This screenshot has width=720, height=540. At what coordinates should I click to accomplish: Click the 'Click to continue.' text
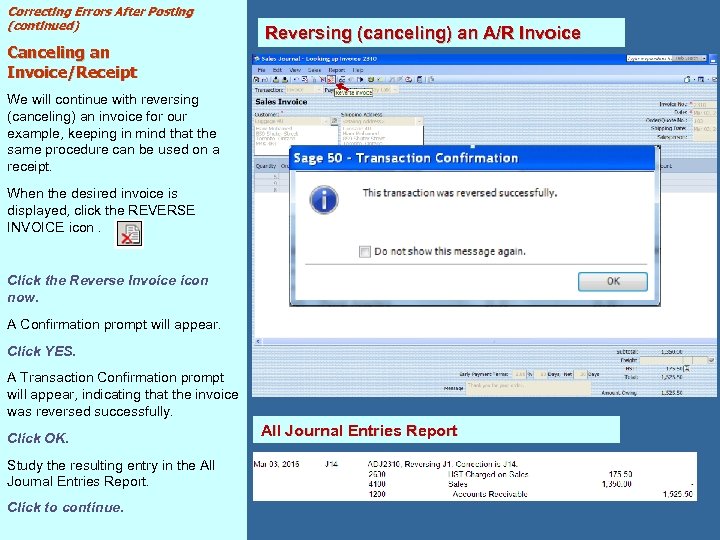(x=65, y=507)
